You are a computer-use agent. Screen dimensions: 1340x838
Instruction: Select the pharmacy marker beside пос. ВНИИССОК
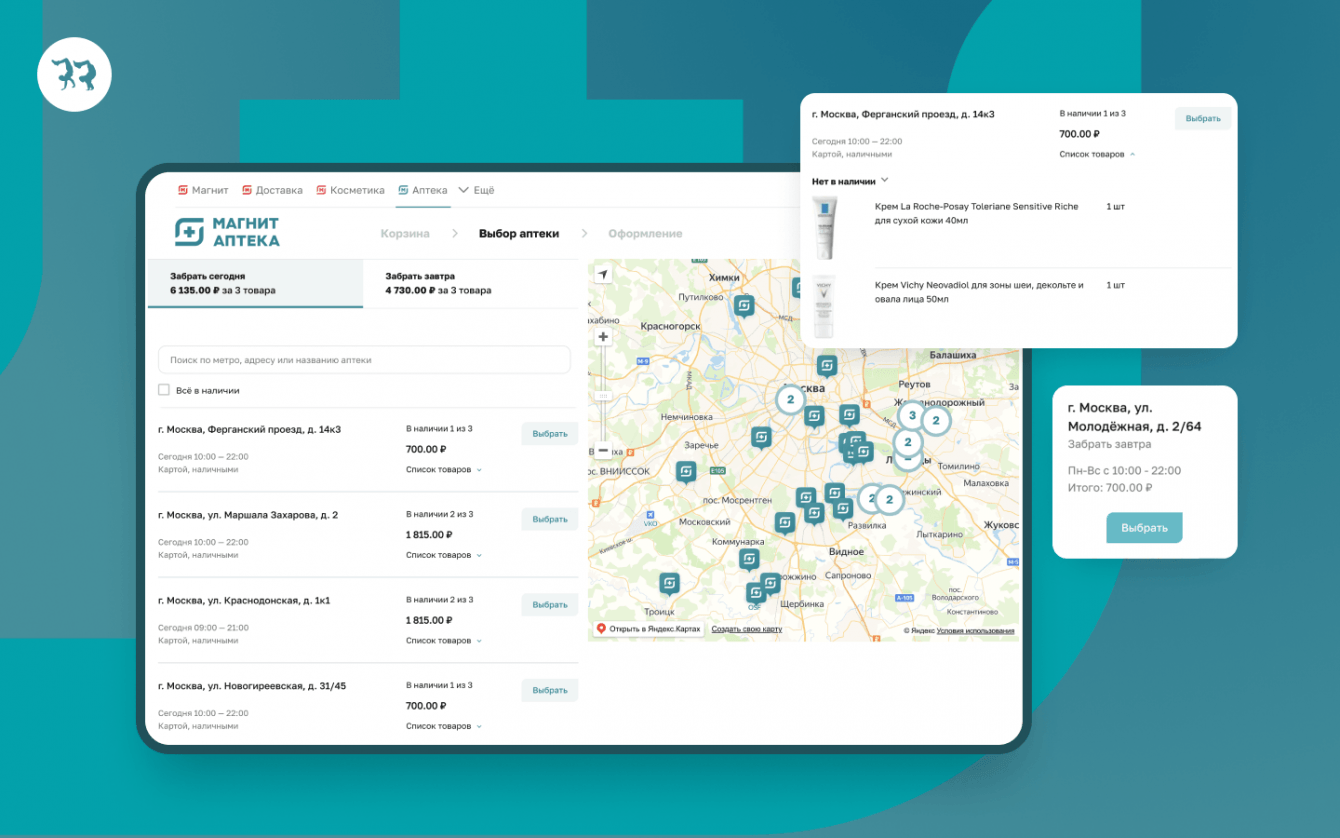tap(686, 472)
